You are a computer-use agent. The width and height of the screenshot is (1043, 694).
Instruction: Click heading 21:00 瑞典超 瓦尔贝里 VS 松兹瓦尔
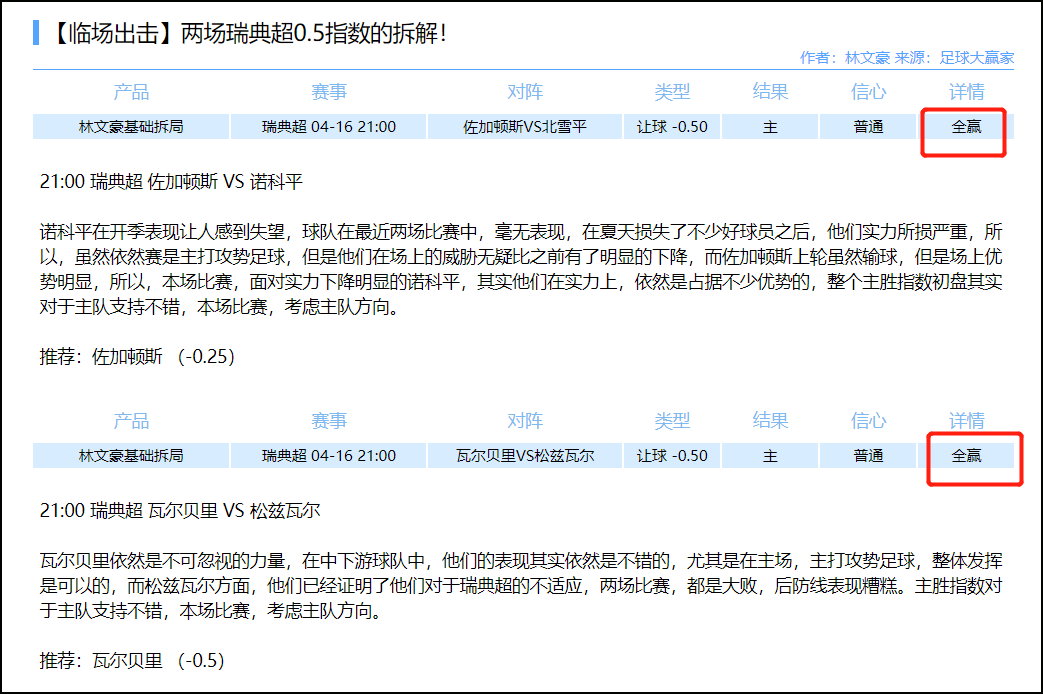click(x=180, y=511)
